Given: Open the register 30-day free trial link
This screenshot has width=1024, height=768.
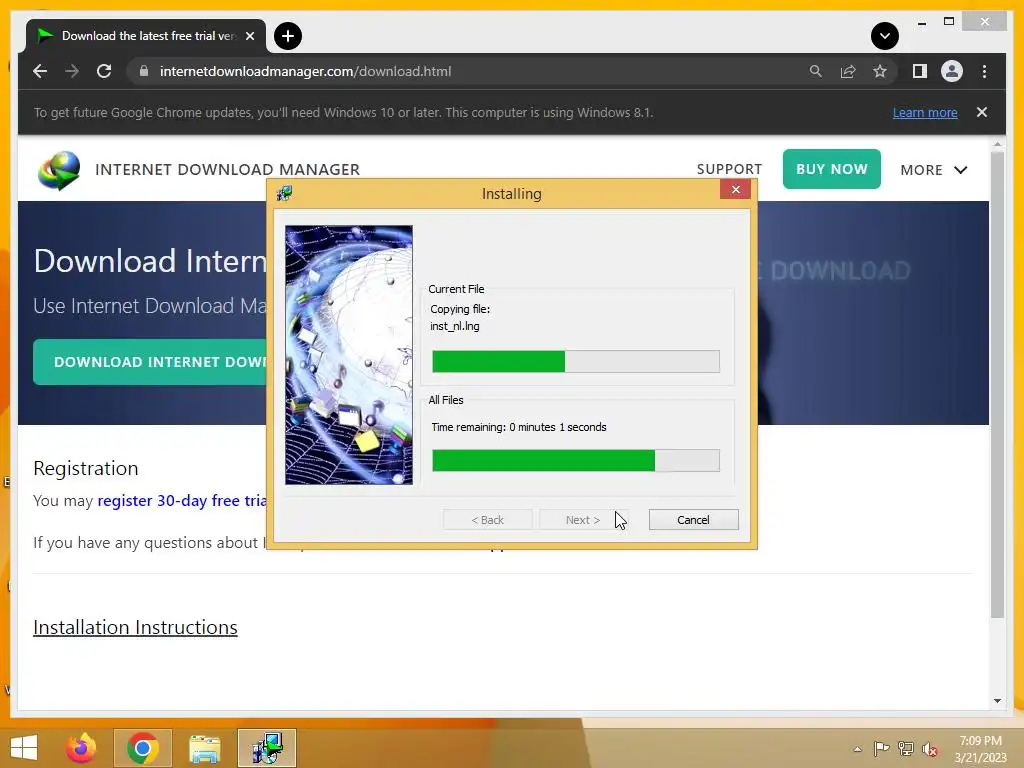Looking at the screenshot, I should (182, 500).
